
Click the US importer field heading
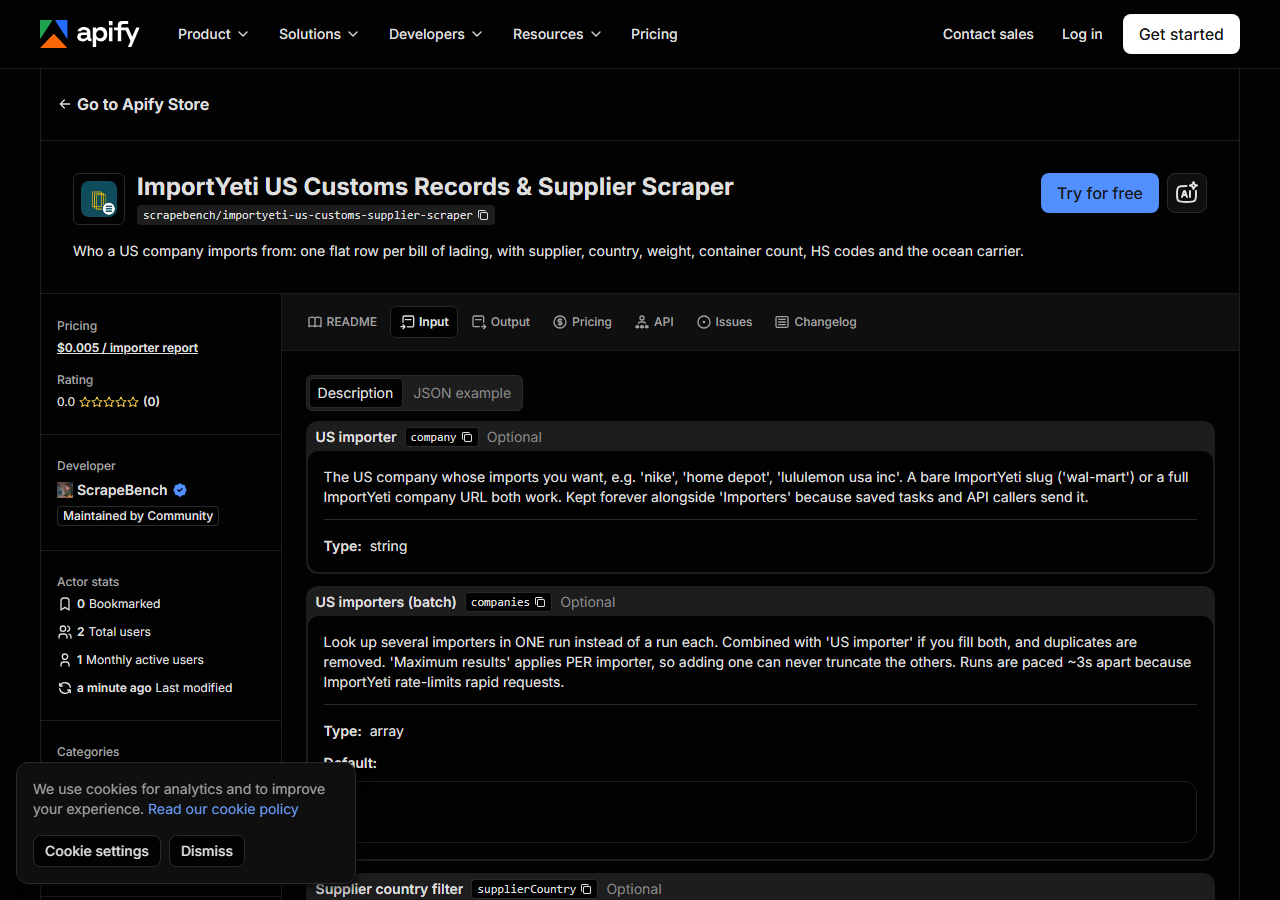pos(356,437)
